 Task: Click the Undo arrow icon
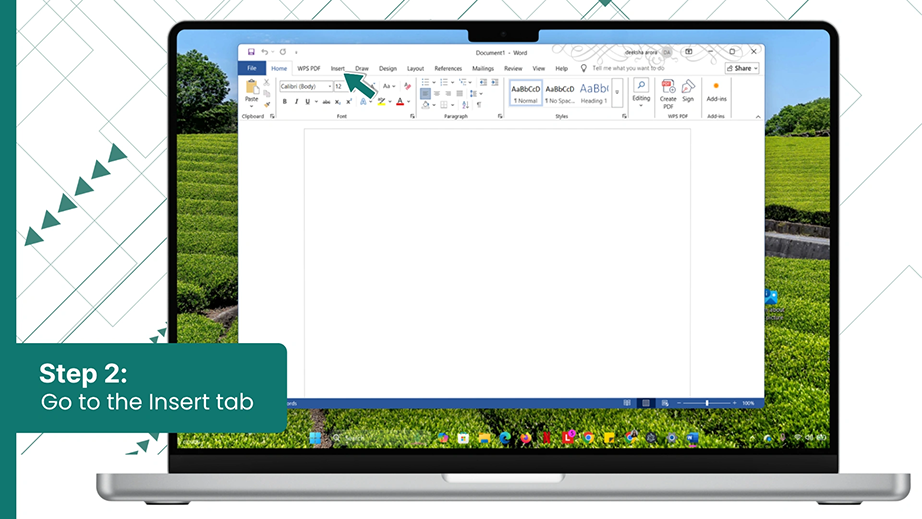pos(265,52)
